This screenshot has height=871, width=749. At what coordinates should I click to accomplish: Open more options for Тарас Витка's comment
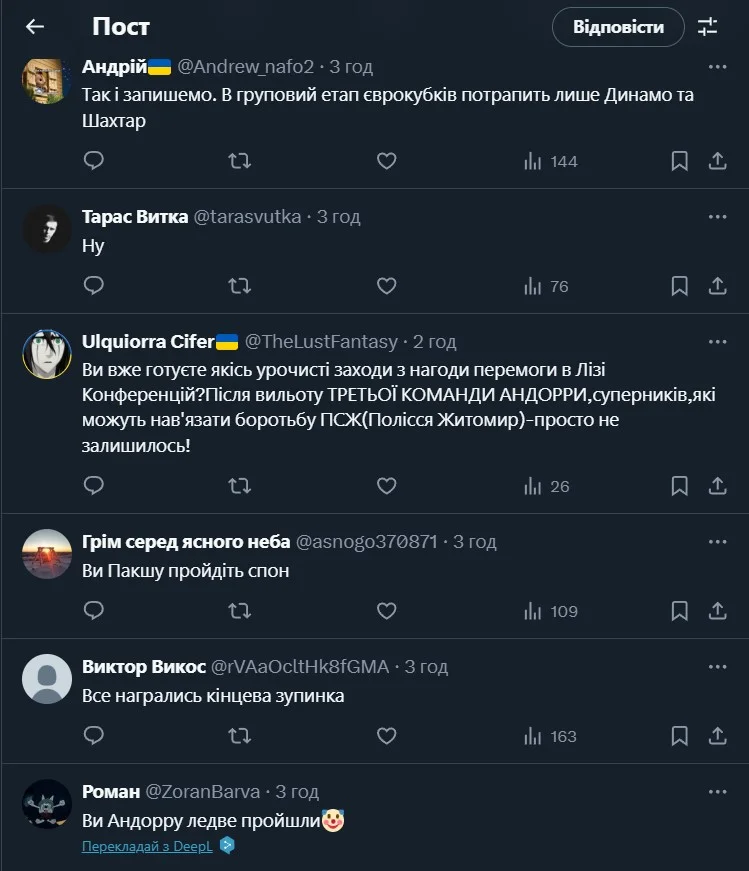point(717,217)
